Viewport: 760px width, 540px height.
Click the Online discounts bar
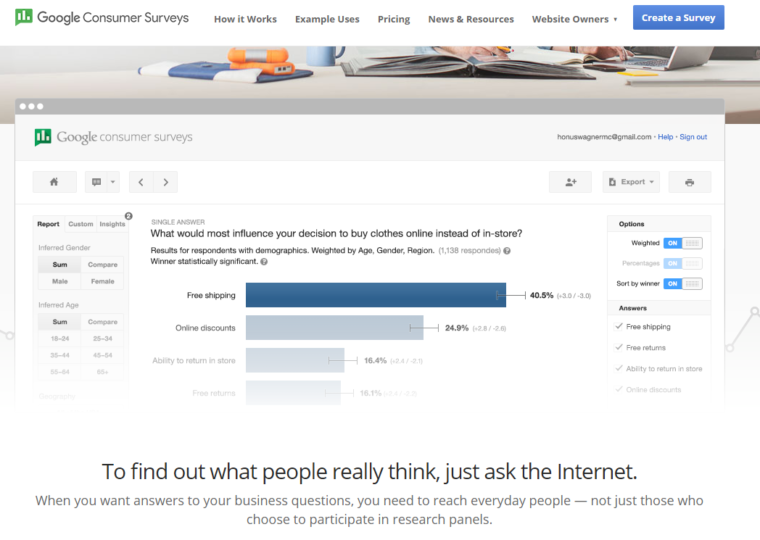[334, 328]
